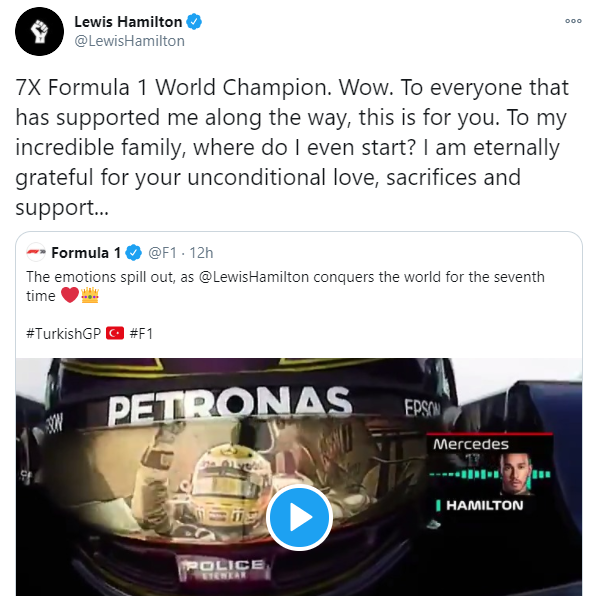The width and height of the screenshot is (590, 596).
Task: Click the crown emoji after the heart
Action: (90, 295)
